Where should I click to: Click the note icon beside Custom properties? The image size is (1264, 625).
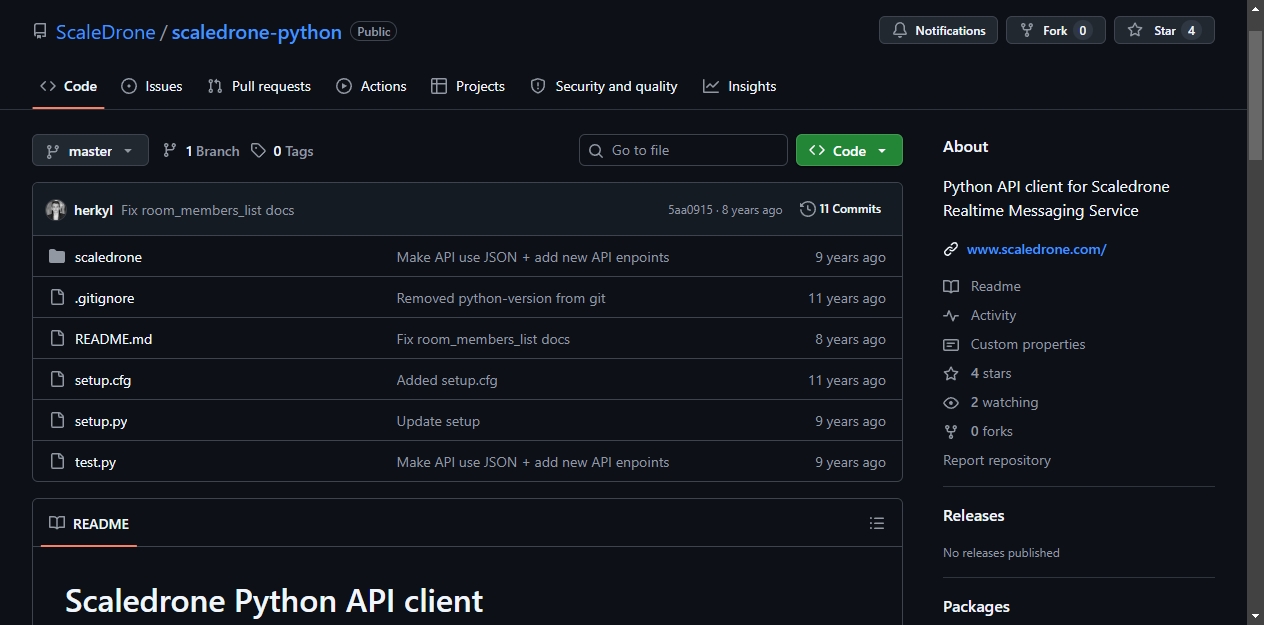951,344
